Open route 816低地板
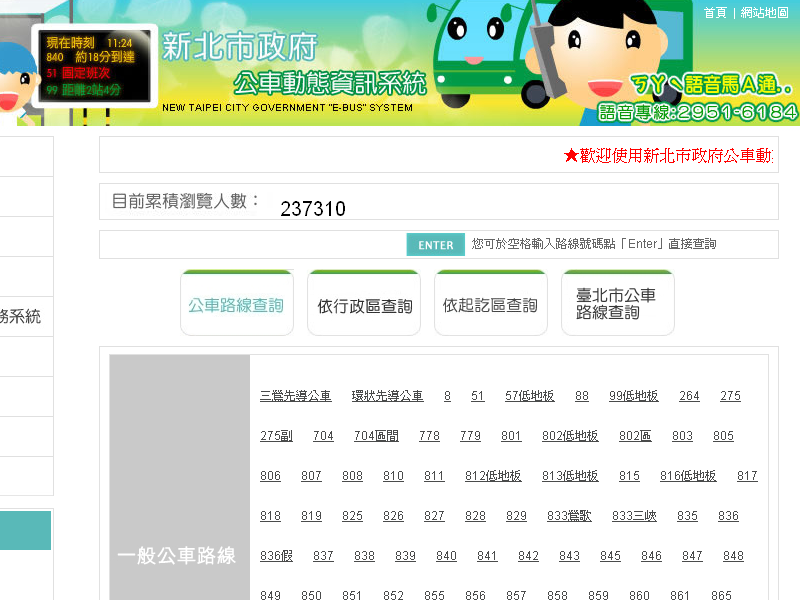 688,476
